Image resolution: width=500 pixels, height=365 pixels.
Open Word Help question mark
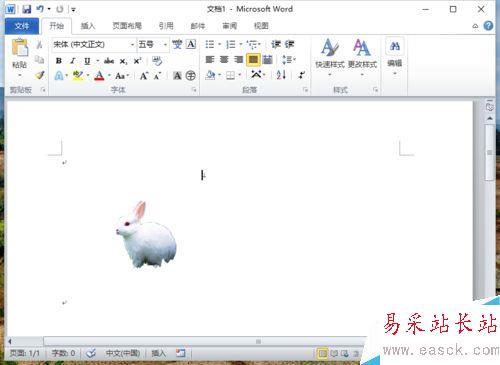tap(488, 26)
